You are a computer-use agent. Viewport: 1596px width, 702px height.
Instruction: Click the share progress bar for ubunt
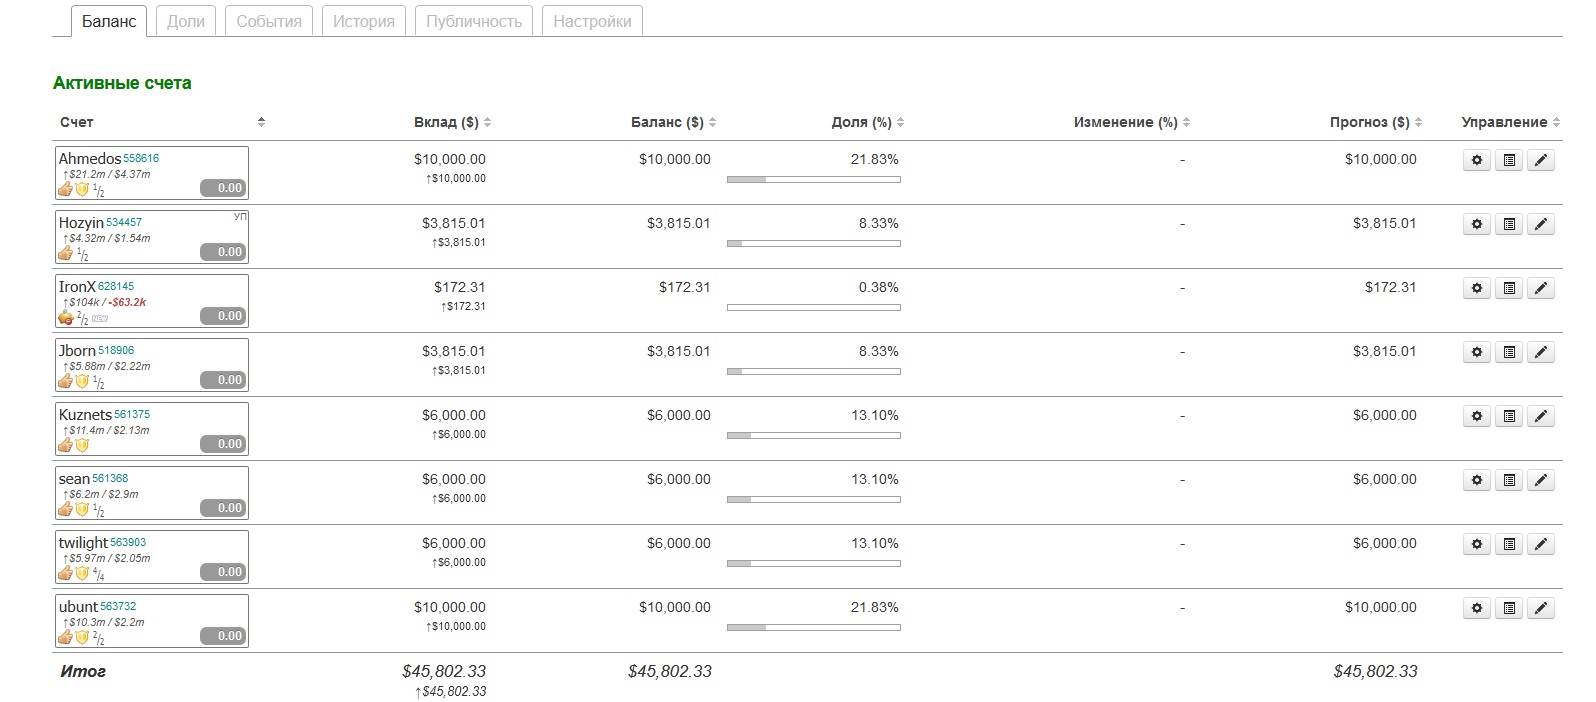(813, 628)
